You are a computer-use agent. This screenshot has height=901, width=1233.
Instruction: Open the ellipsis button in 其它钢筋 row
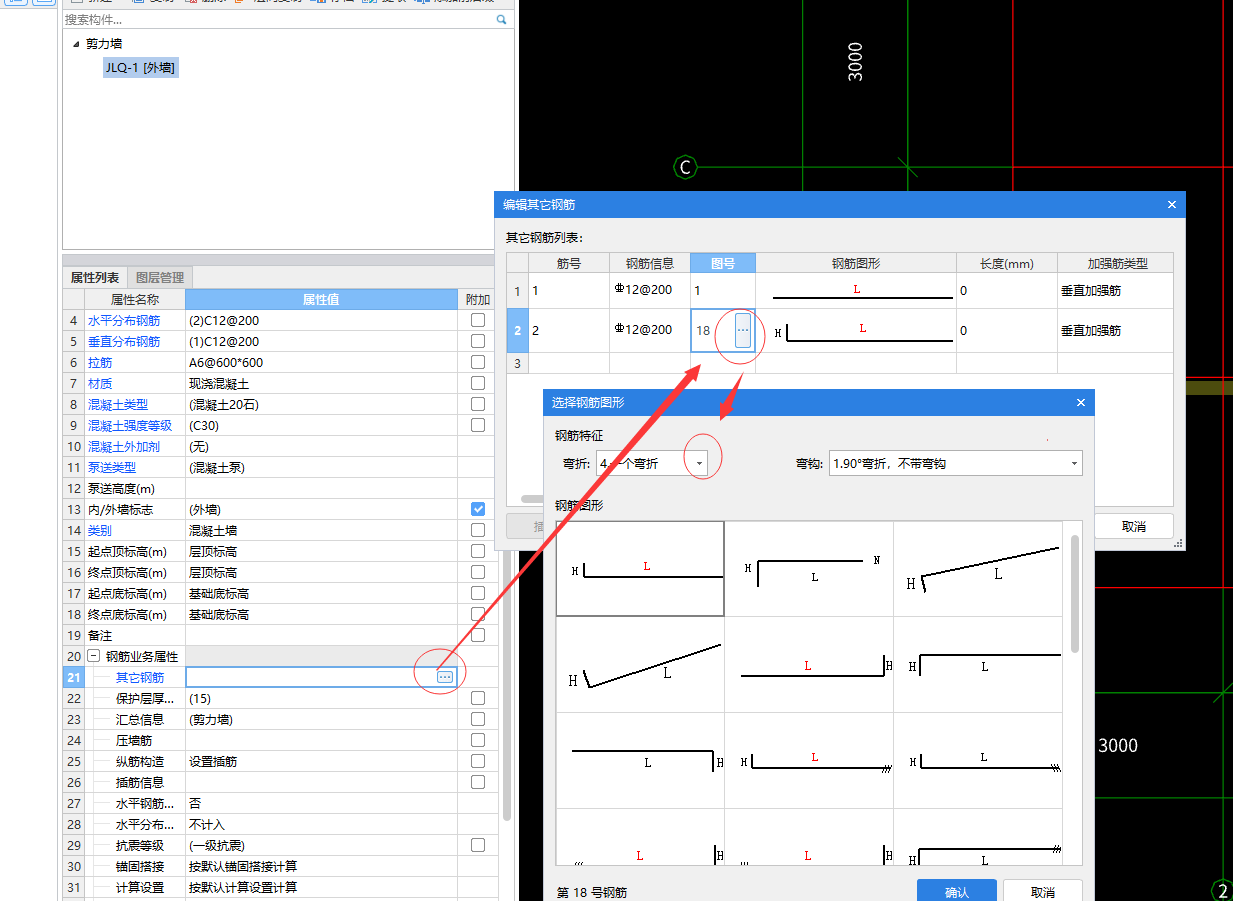pyautogui.click(x=445, y=677)
